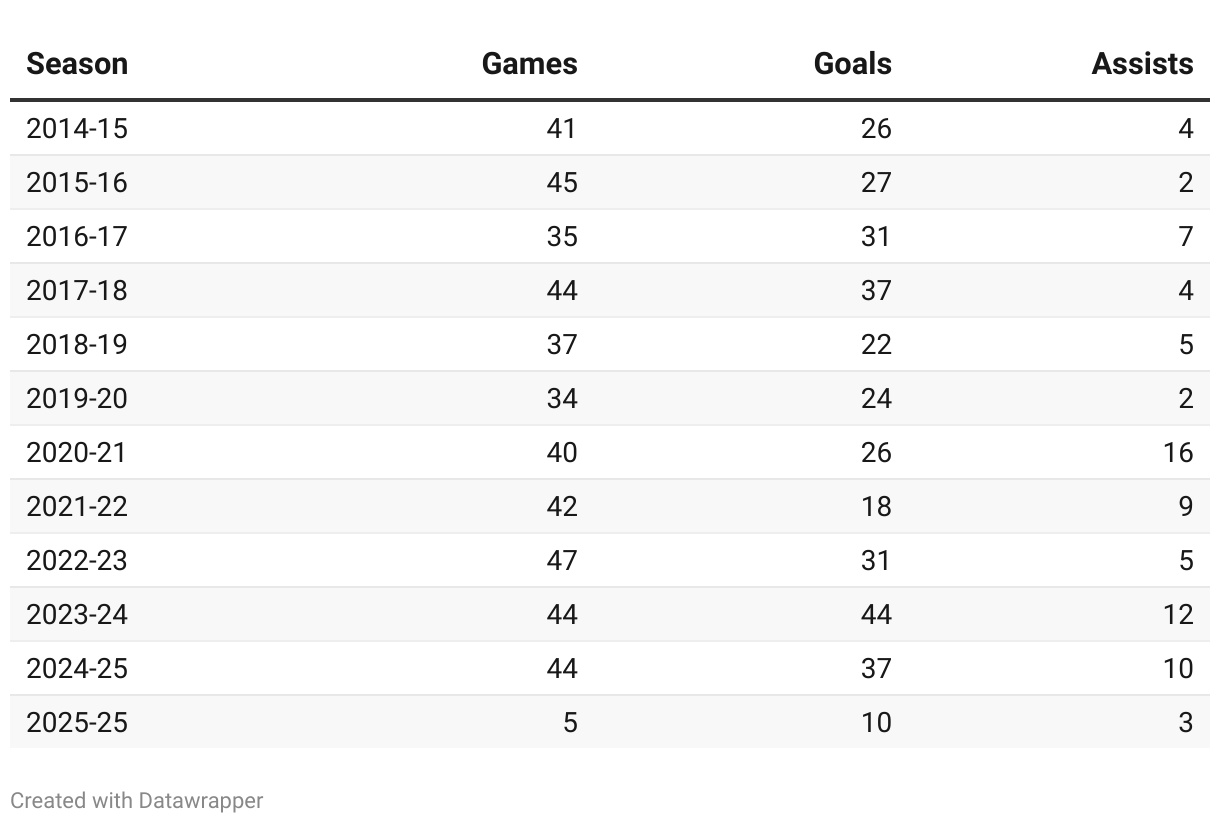Select the 2015-16 season cell
The image size is (1220, 824).
point(77,183)
